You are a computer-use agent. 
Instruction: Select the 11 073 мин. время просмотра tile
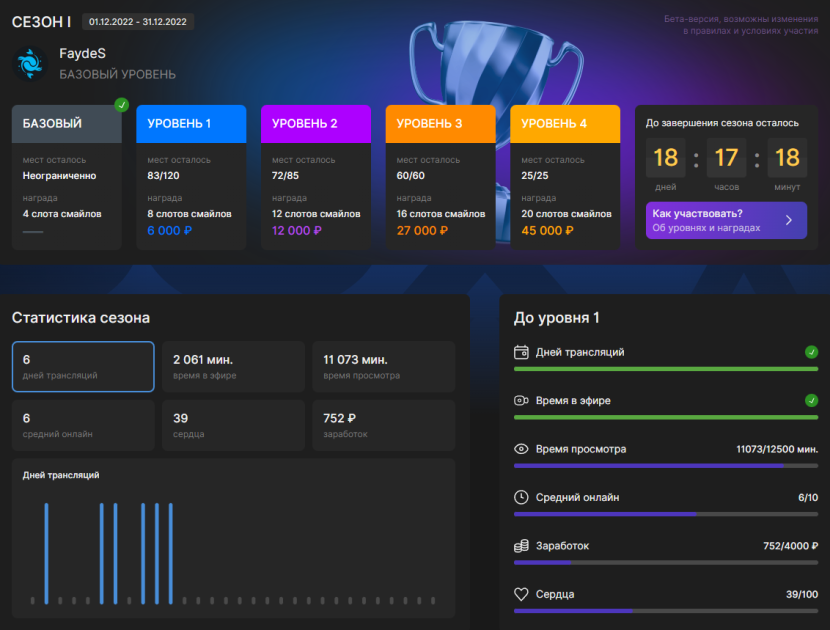coord(384,366)
